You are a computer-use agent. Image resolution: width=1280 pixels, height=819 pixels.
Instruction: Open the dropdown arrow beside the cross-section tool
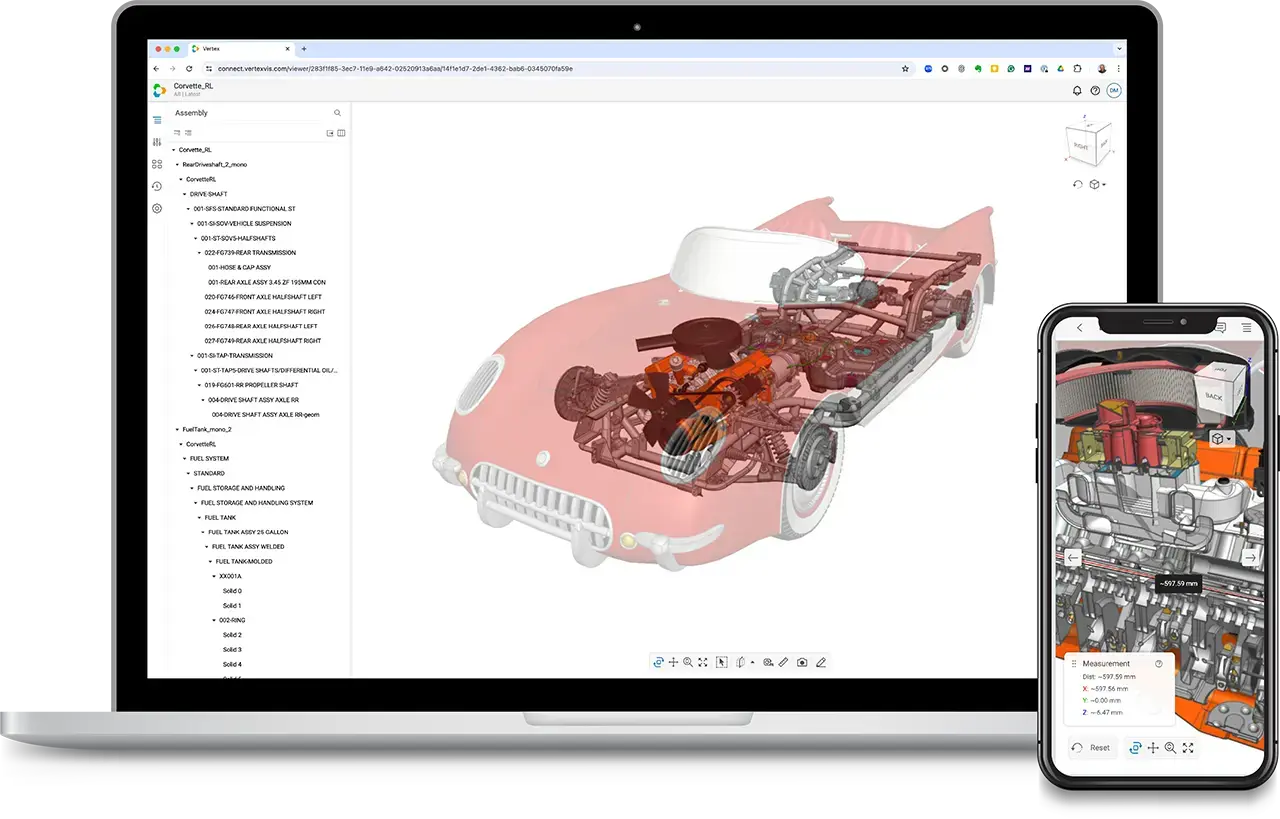pyautogui.click(x=752, y=662)
